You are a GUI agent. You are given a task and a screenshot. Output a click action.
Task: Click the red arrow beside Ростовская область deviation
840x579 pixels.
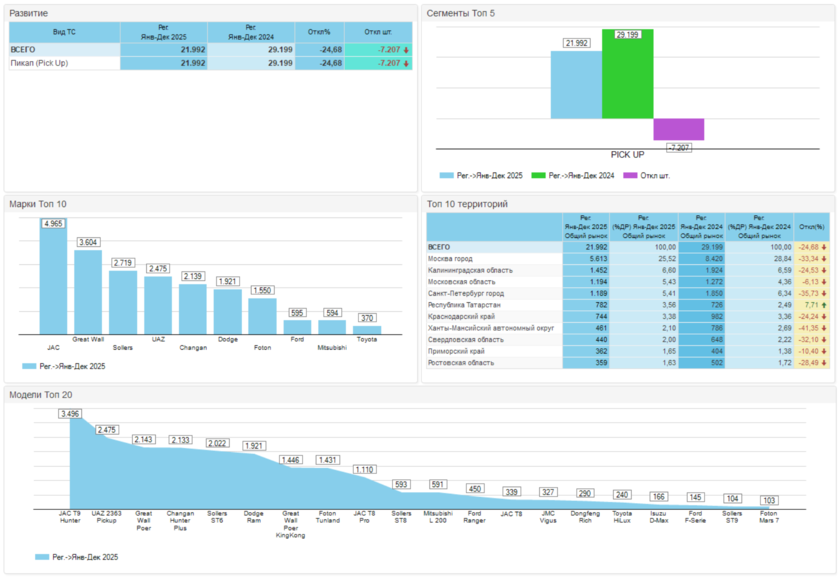pyautogui.click(x=823, y=362)
